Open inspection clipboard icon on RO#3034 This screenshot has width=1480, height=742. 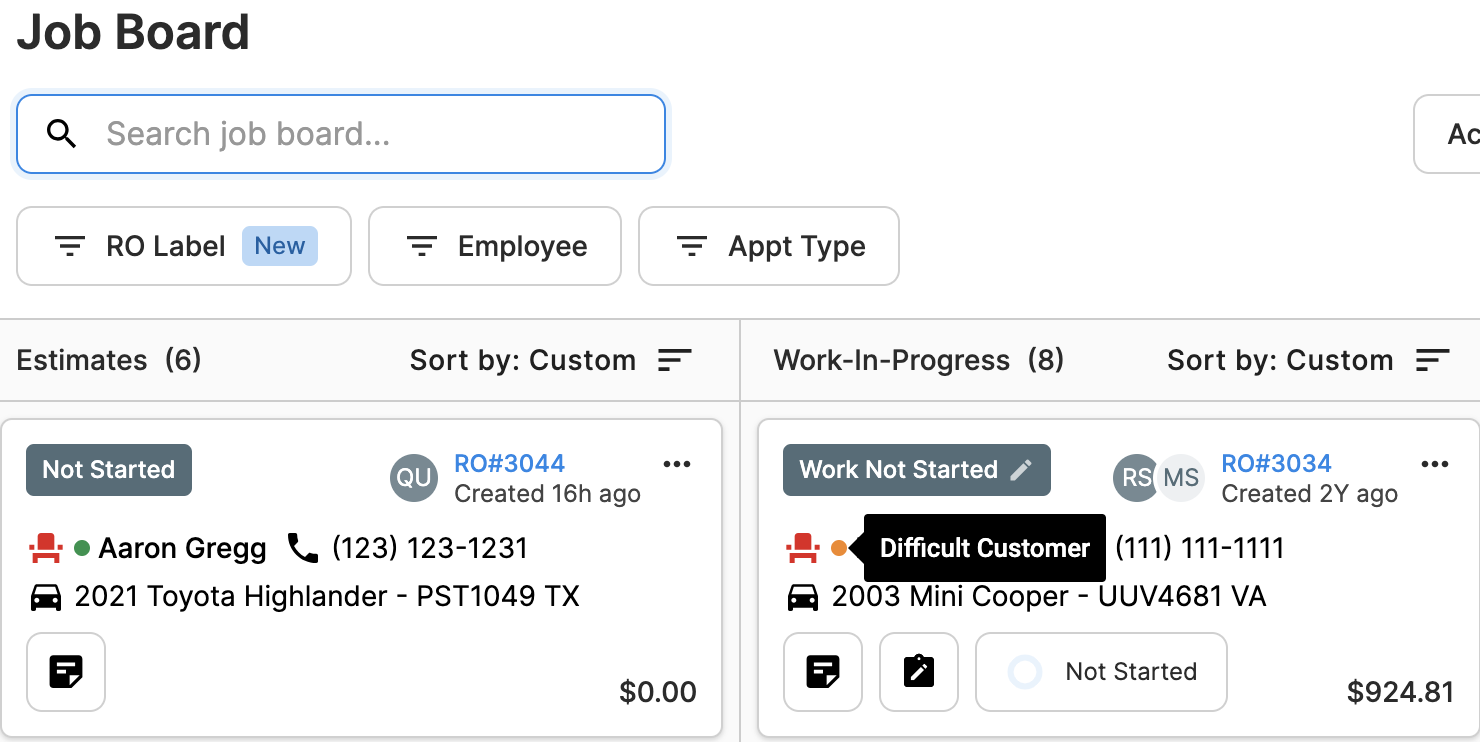(x=919, y=672)
